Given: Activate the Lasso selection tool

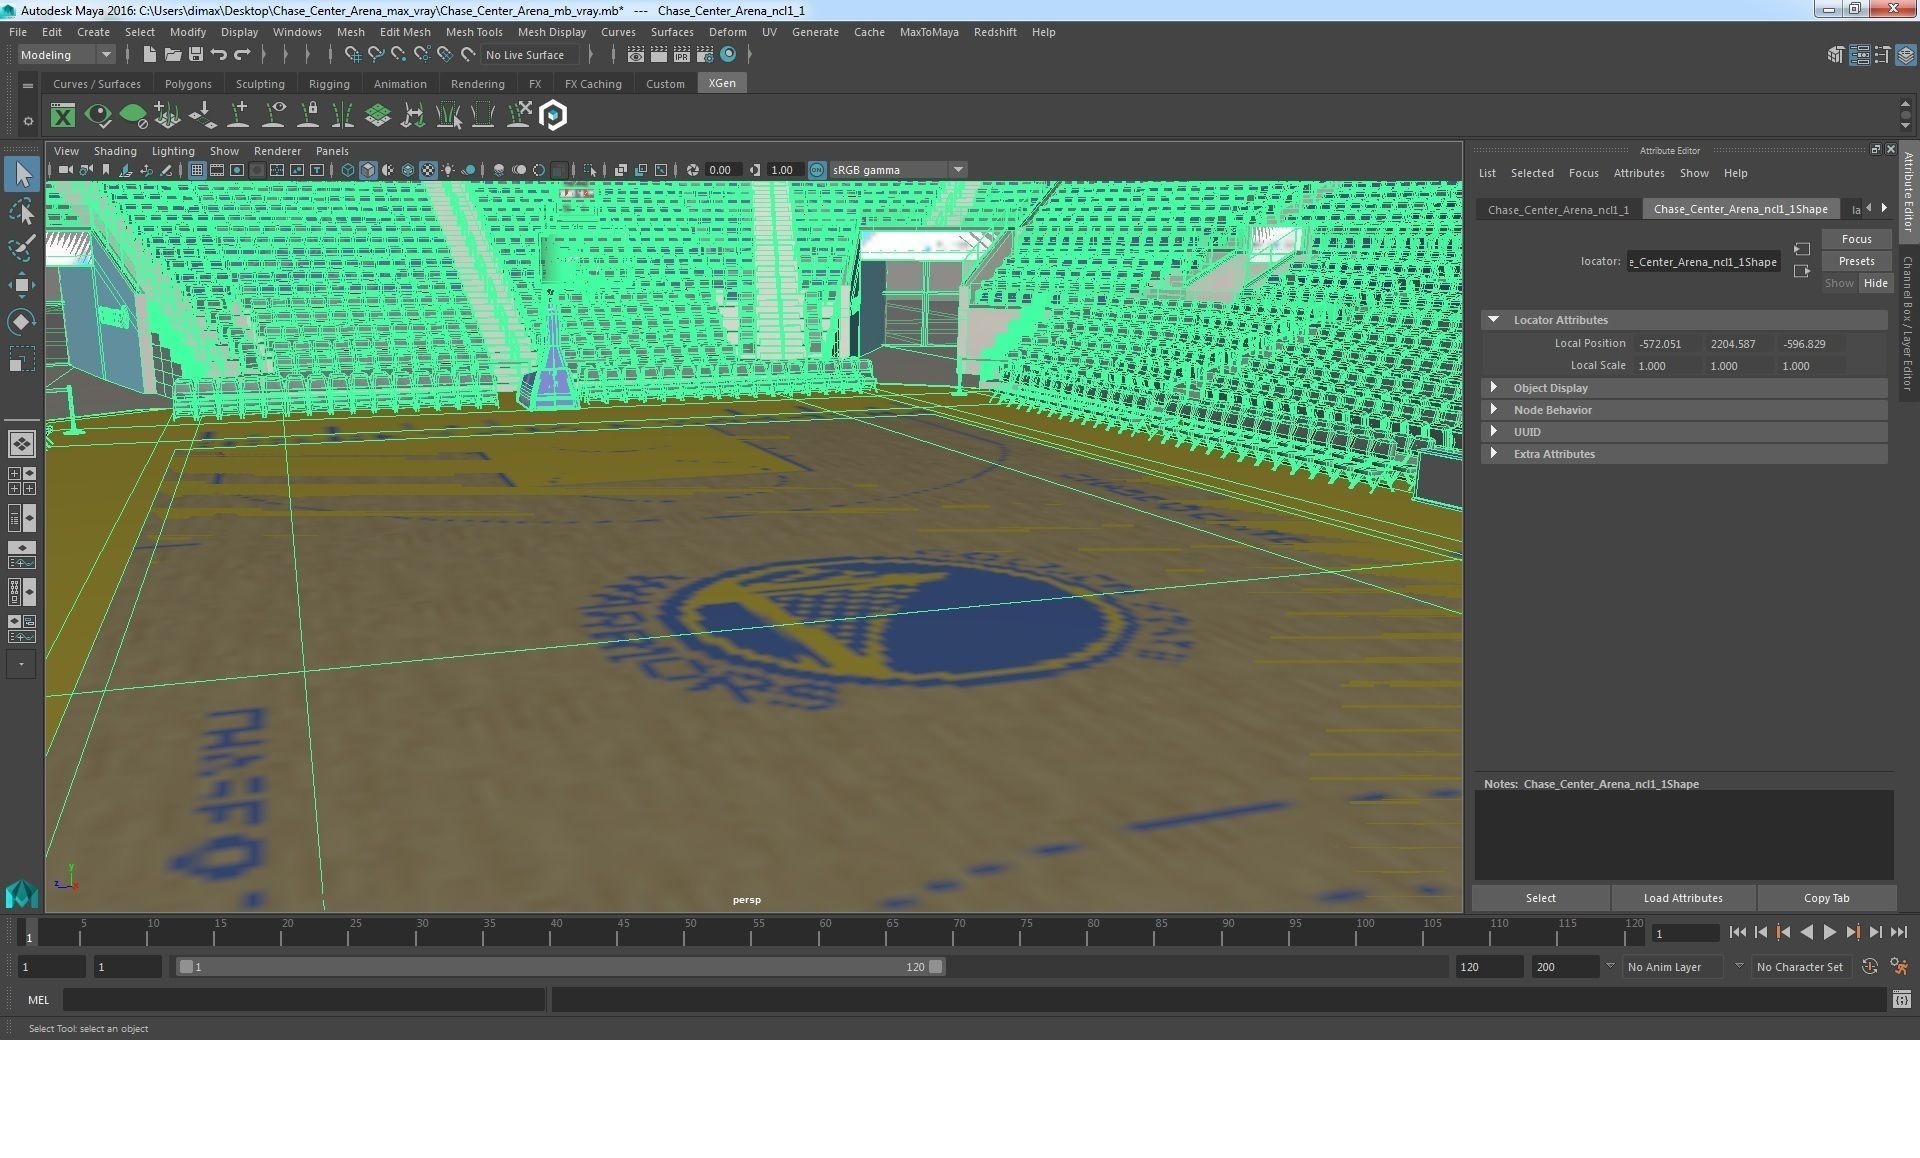Looking at the screenshot, I should (21, 212).
